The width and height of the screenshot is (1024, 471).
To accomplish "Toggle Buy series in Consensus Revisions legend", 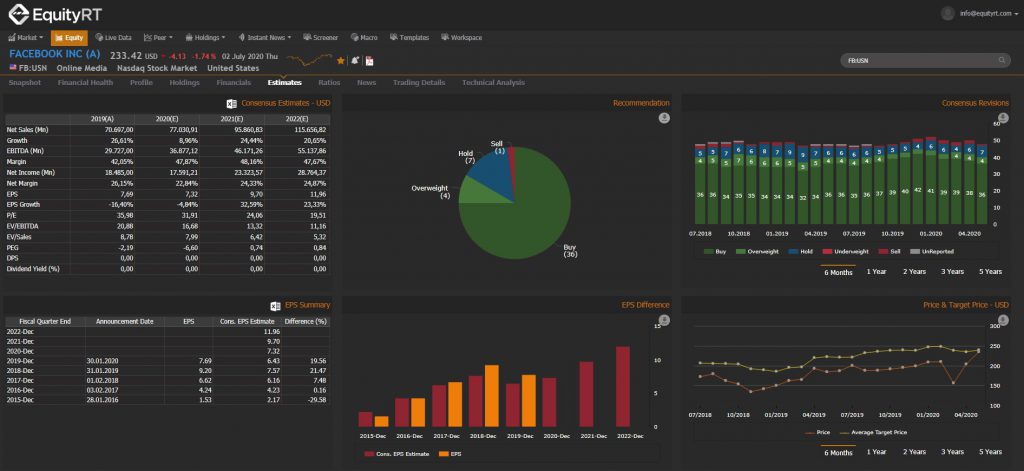I will pos(714,251).
